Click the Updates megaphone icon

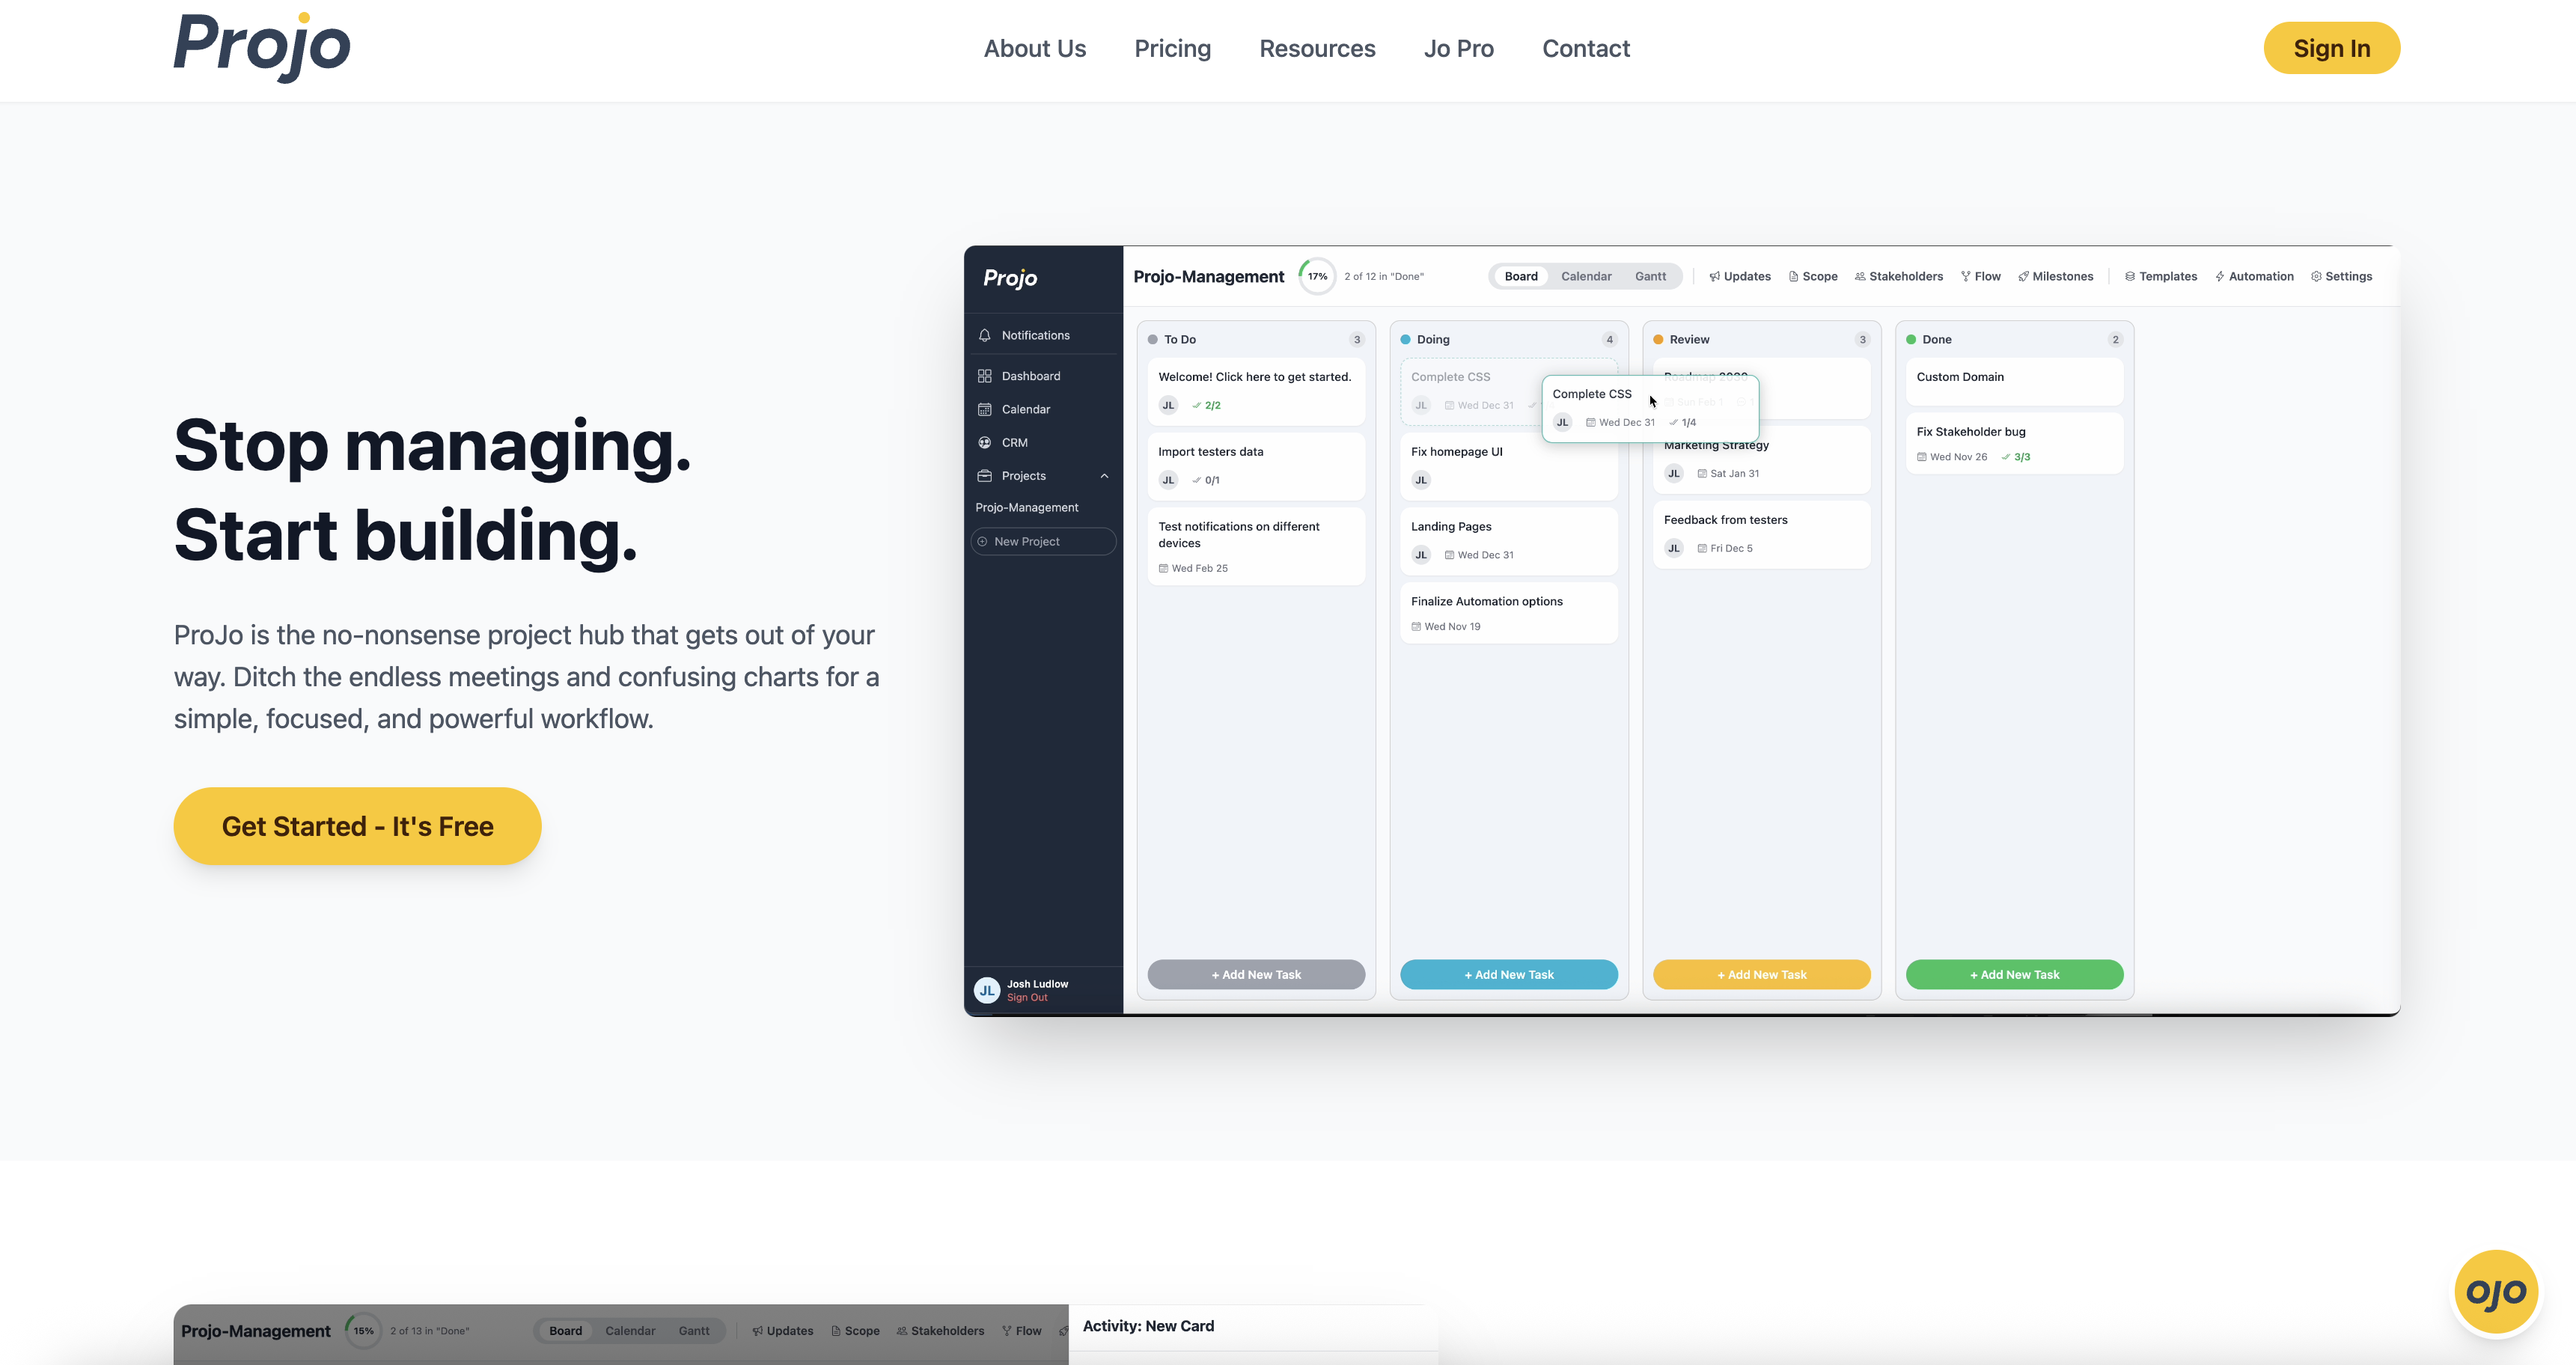tap(1714, 277)
